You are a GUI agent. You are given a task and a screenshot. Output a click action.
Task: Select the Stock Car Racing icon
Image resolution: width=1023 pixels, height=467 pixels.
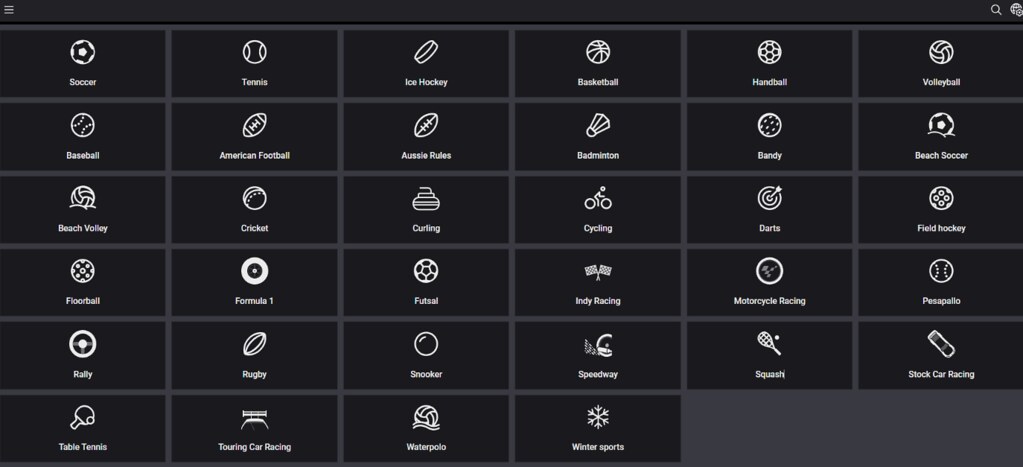click(x=941, y=344)
